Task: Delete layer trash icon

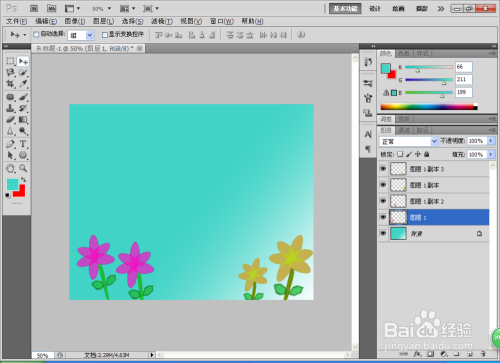Action: (x=483, y=354)
